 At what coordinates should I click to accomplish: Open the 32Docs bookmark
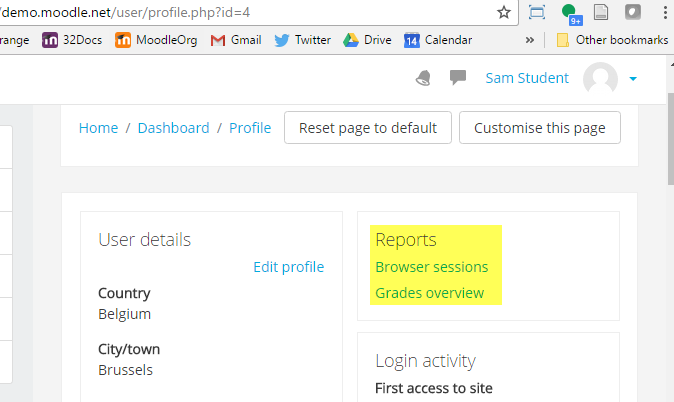tap(72, 40)
